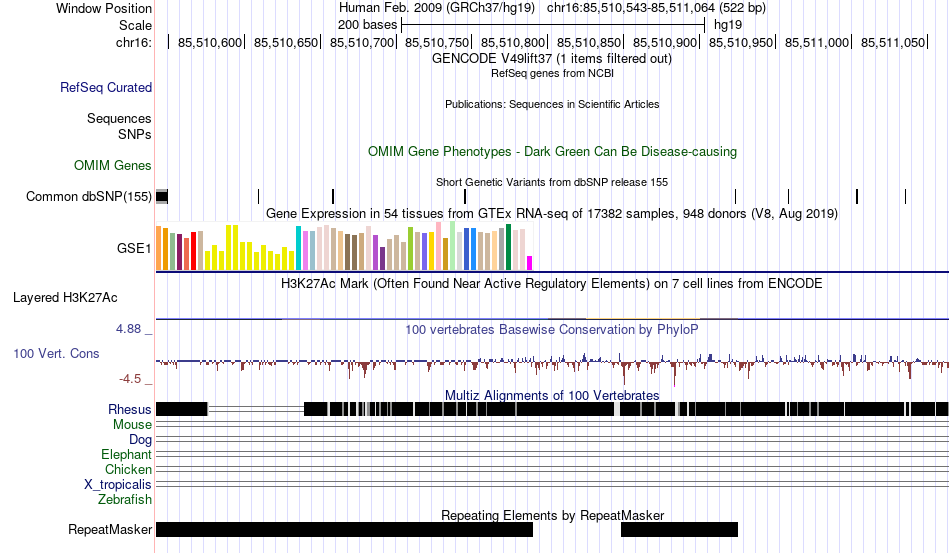Select the Dog alignment label

[140, 439]
